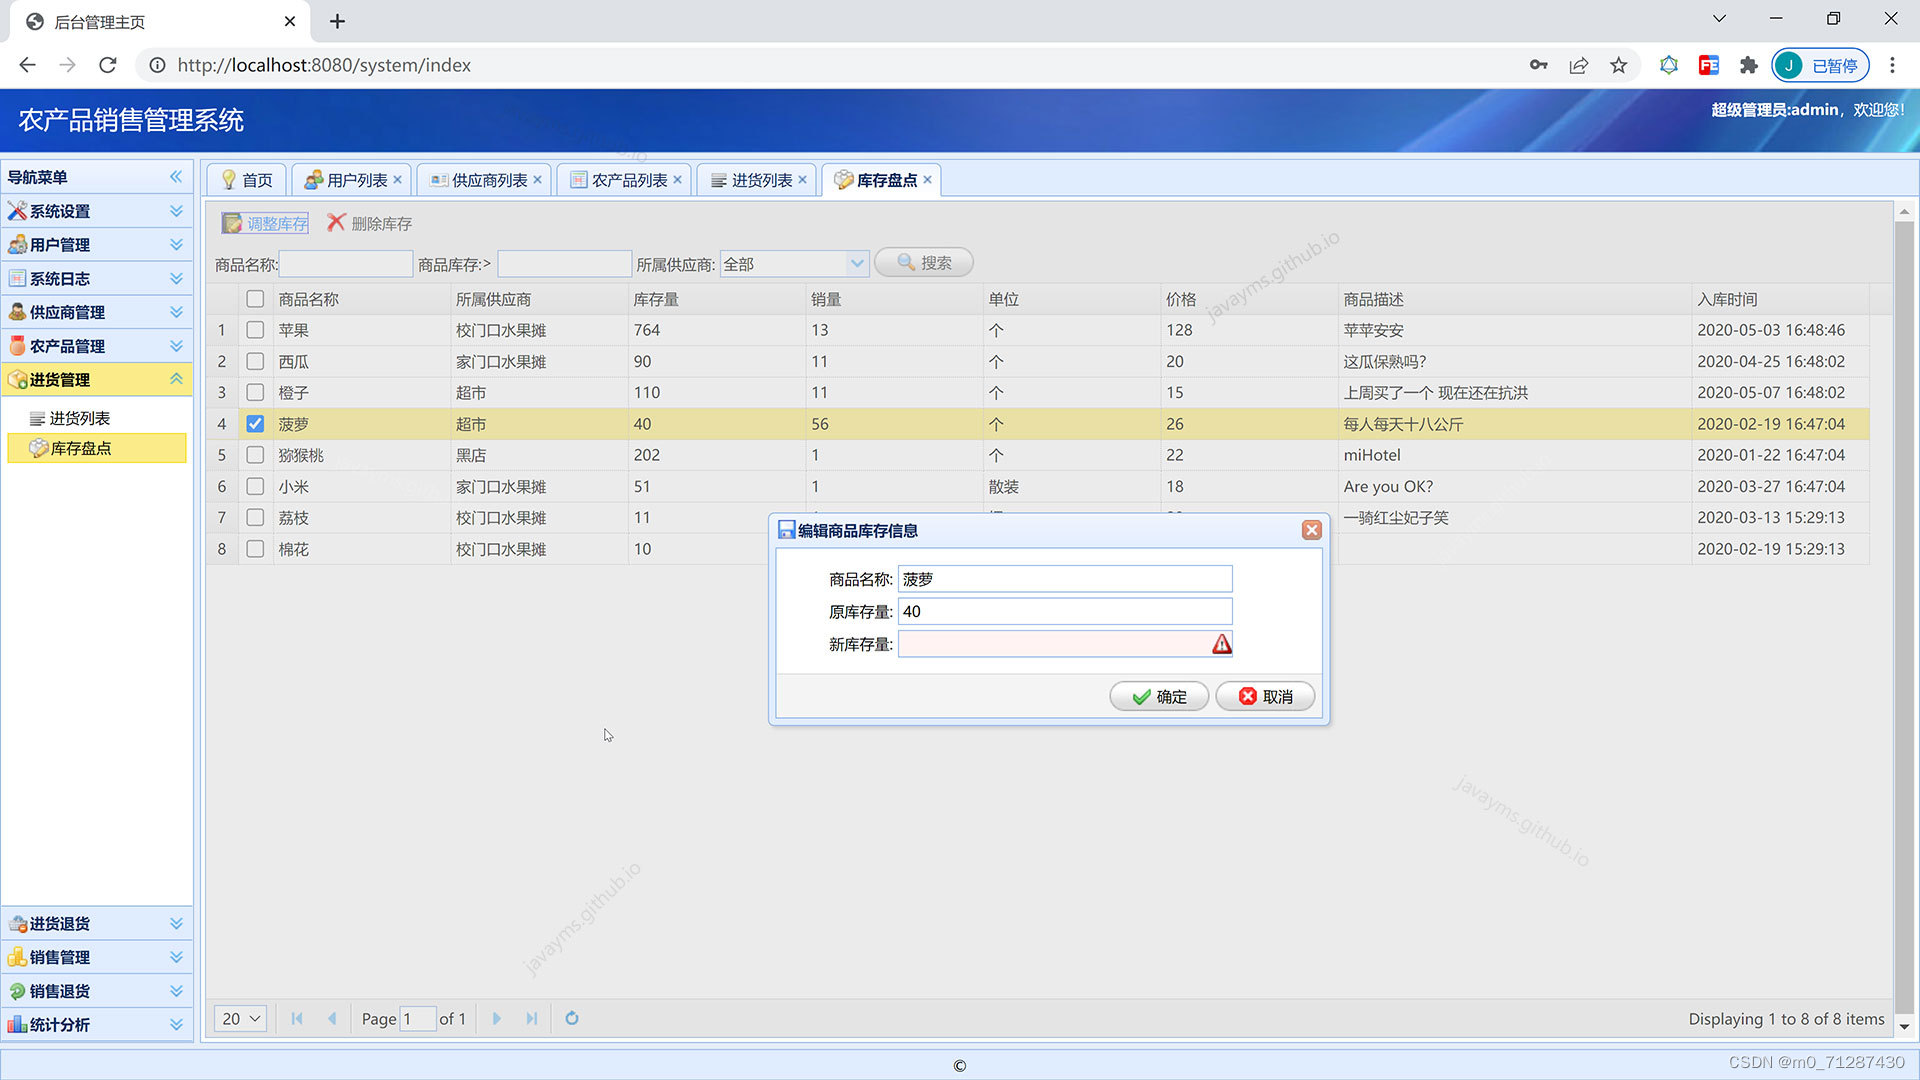This screenshot has height=1080, width=1920.
Task: Open the browser extensions puzzle icon
Action: tap(1748, 65)
